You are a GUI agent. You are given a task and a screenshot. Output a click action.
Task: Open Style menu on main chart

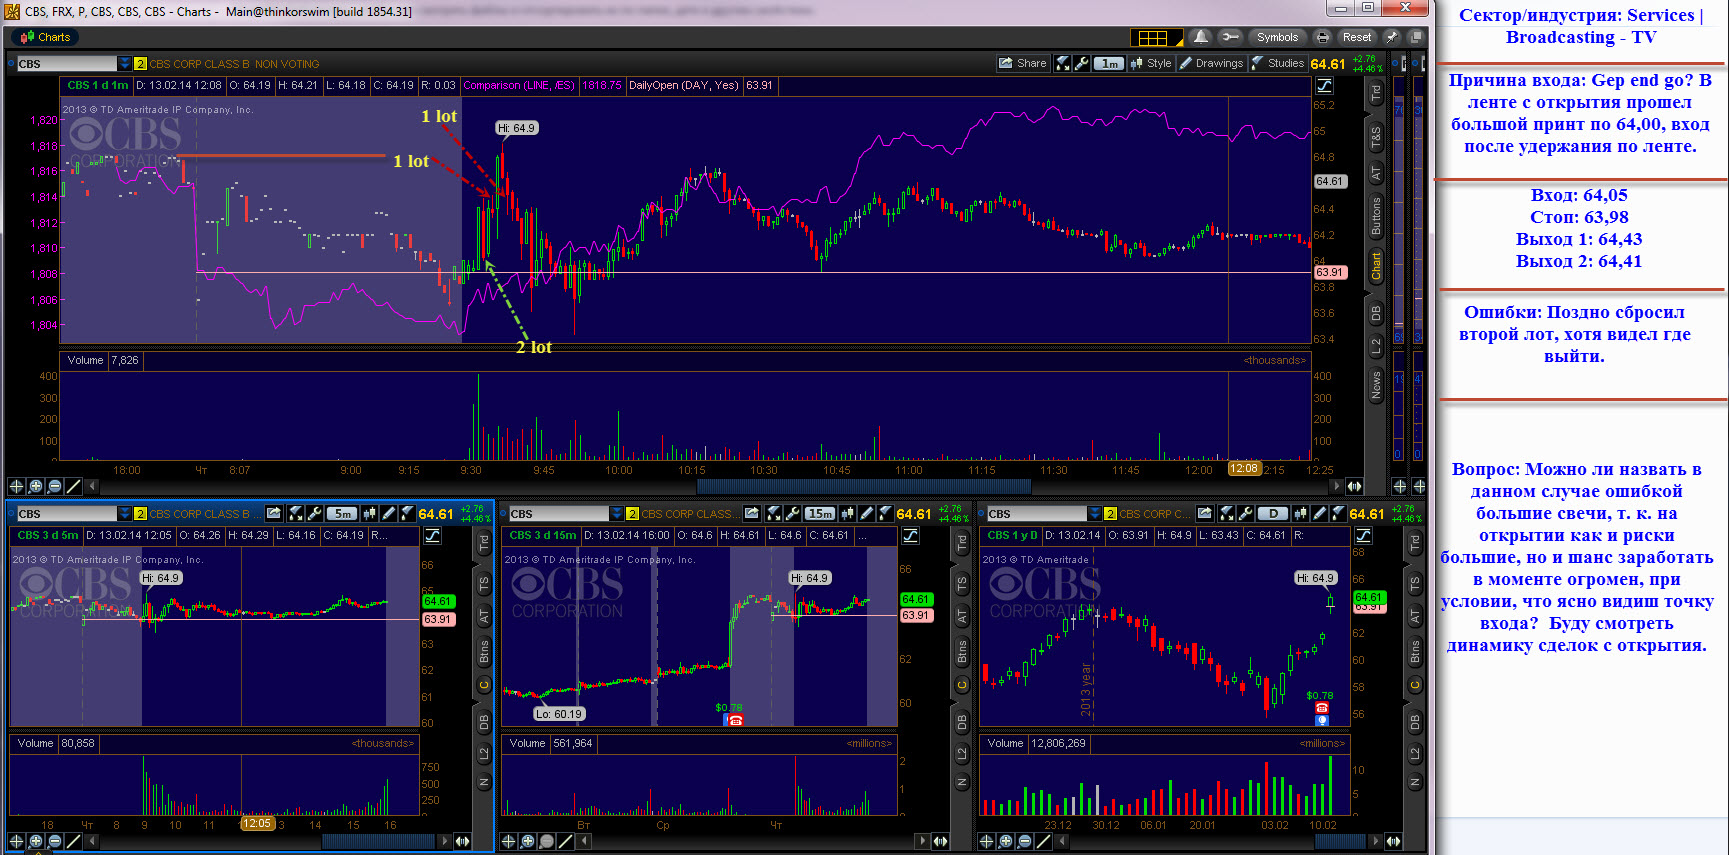pos(1151,63)
